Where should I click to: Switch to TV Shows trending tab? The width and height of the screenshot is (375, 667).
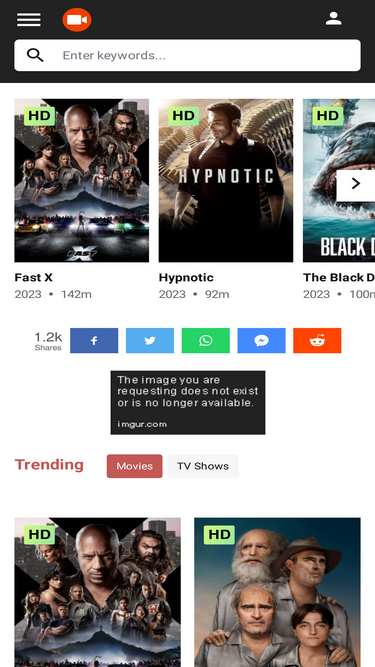(x=203, y=466)
